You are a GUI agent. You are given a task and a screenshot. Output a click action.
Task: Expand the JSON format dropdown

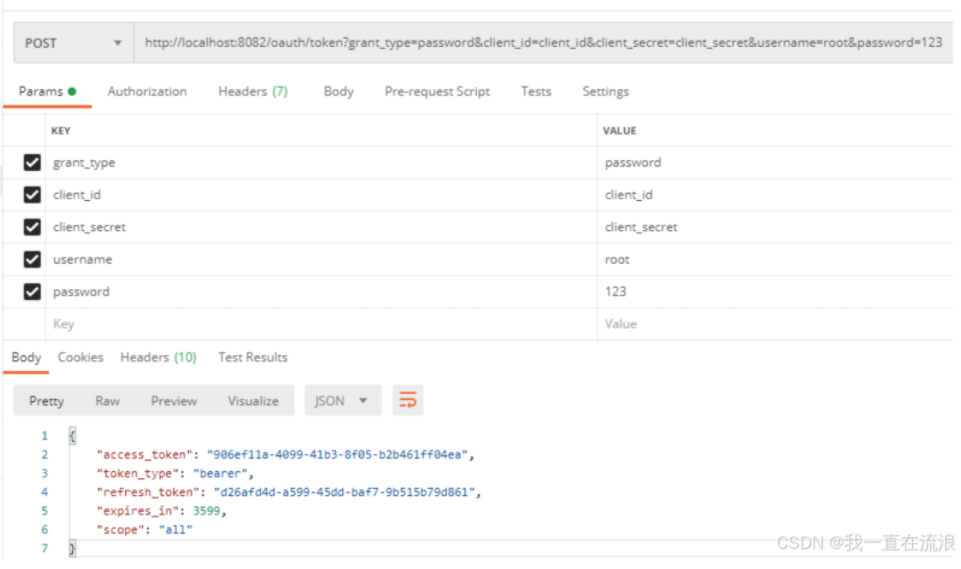click(x=343, y=401)
